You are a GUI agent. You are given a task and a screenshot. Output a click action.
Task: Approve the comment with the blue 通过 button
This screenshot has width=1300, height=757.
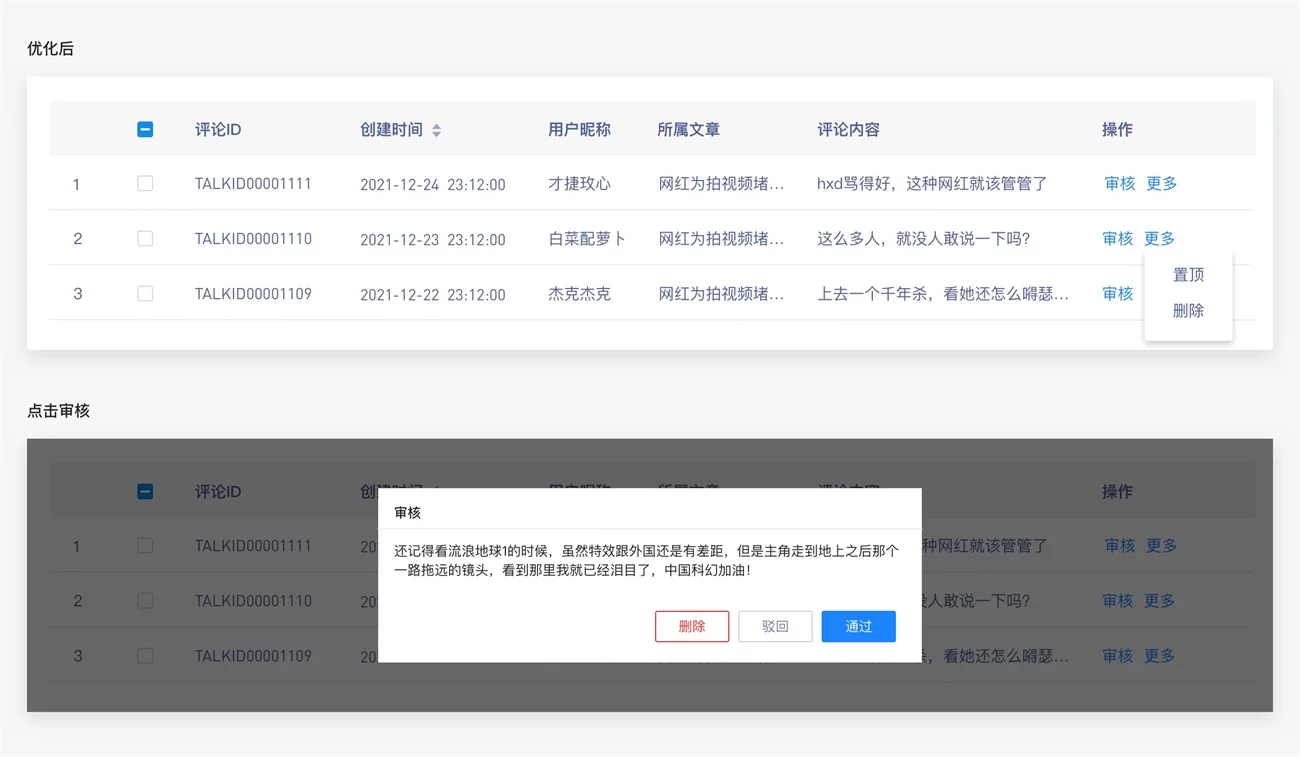click(858, 627)
